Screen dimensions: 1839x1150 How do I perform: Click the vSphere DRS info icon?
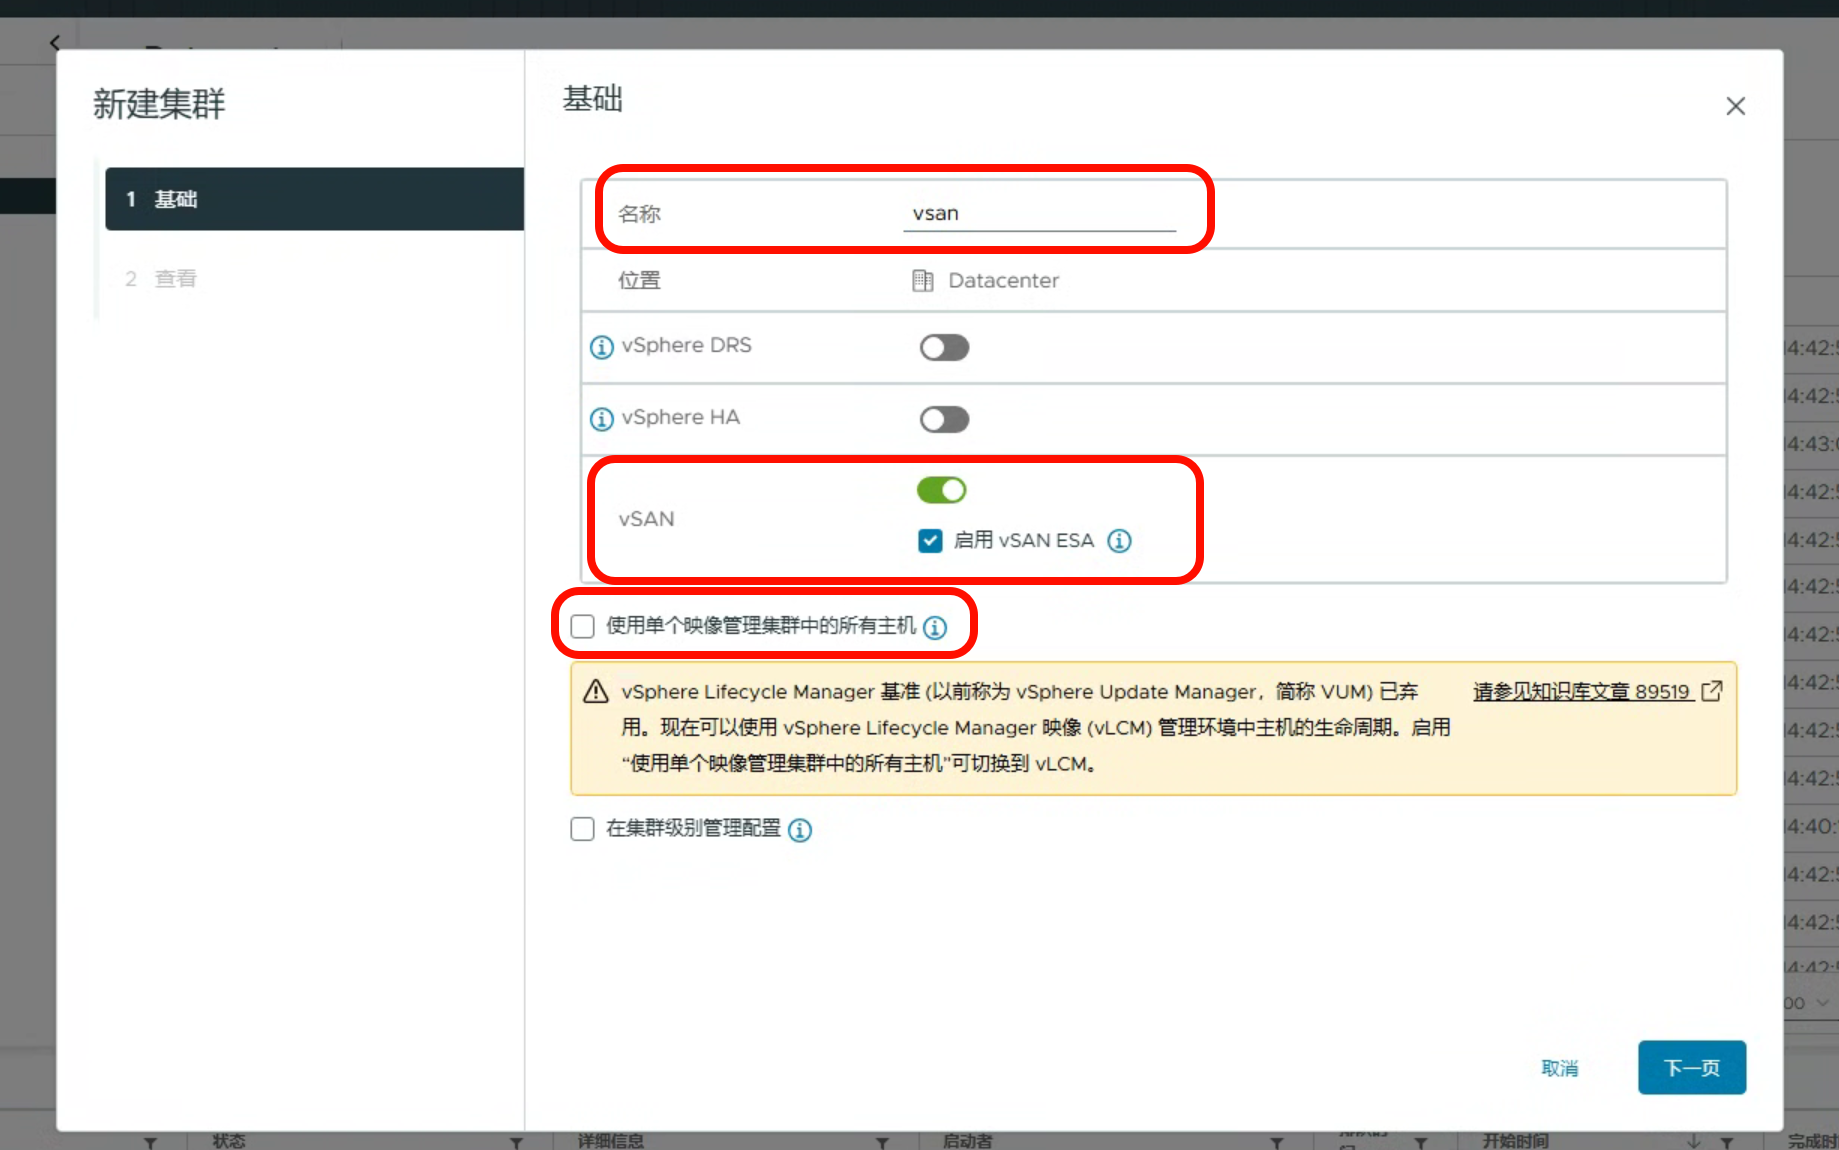[x=601, y=347]
